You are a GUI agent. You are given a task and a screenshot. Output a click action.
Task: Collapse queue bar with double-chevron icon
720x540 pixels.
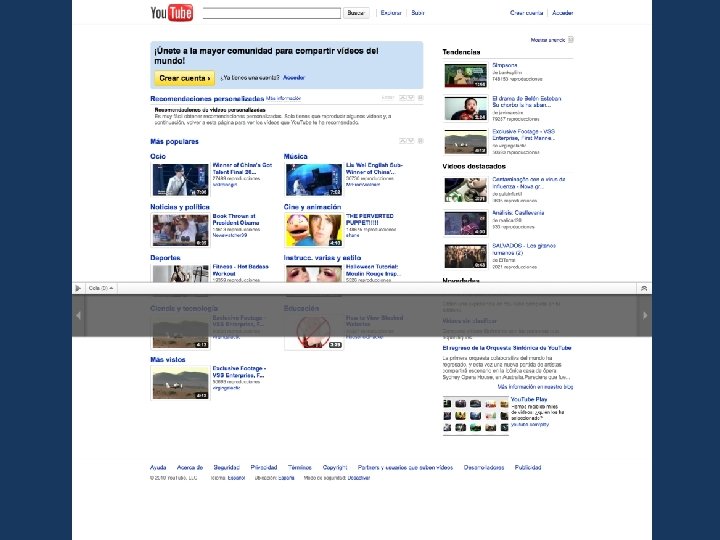coord(644,288)
